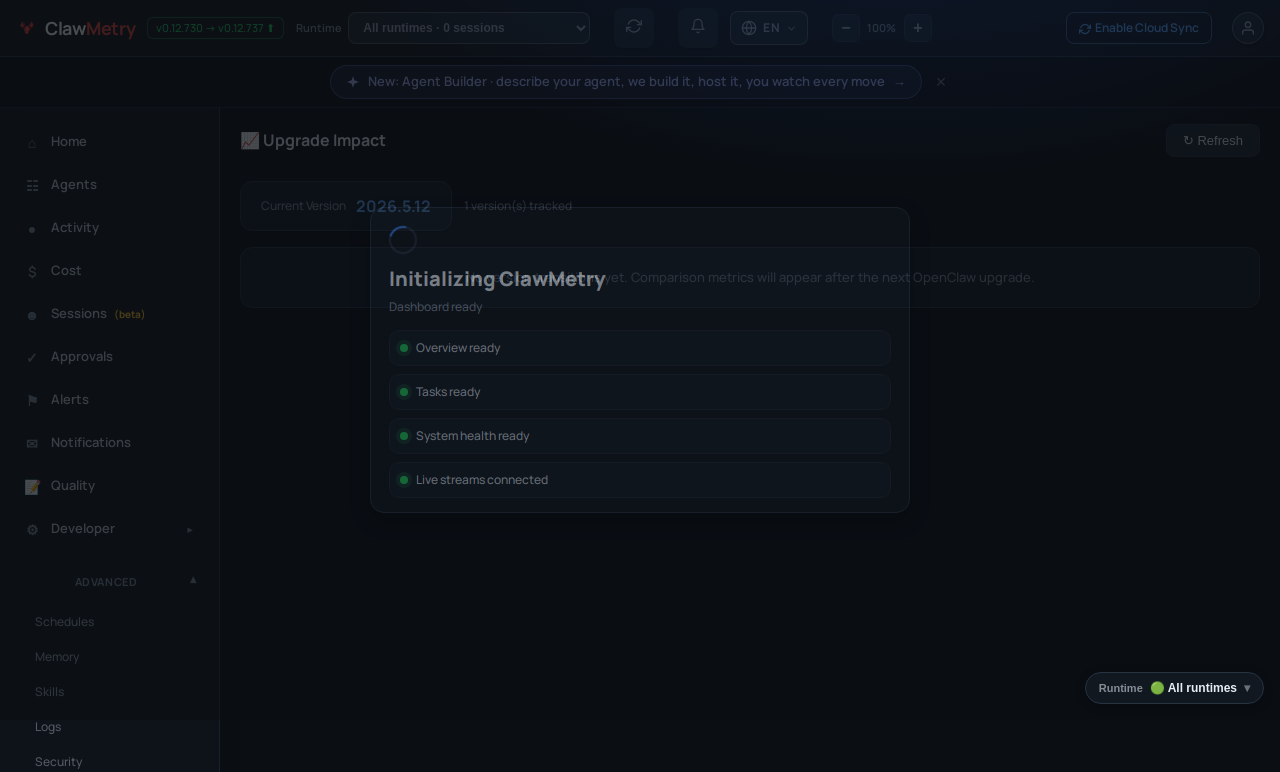The width and height of the screenshot is (1280, 772).
Task: Click 'System health ready' status row
Action: point(640,436)
